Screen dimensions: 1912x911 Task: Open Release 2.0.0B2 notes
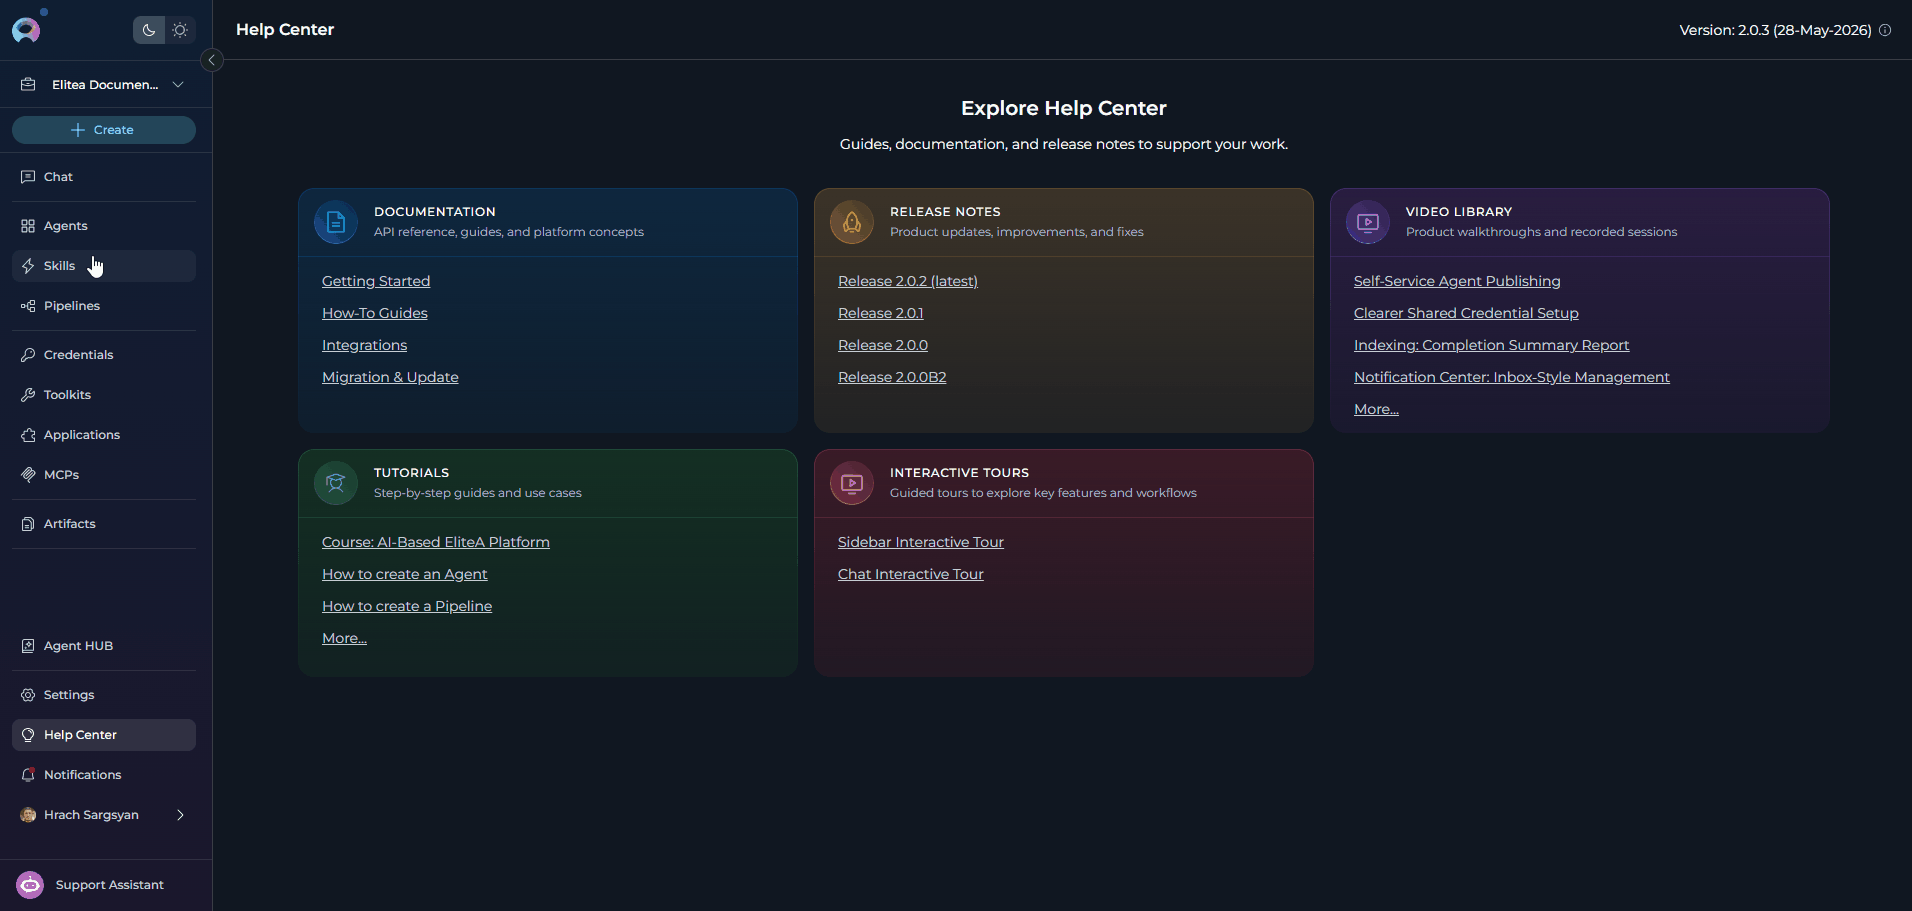pyautogui.click(x=892, y=378)
